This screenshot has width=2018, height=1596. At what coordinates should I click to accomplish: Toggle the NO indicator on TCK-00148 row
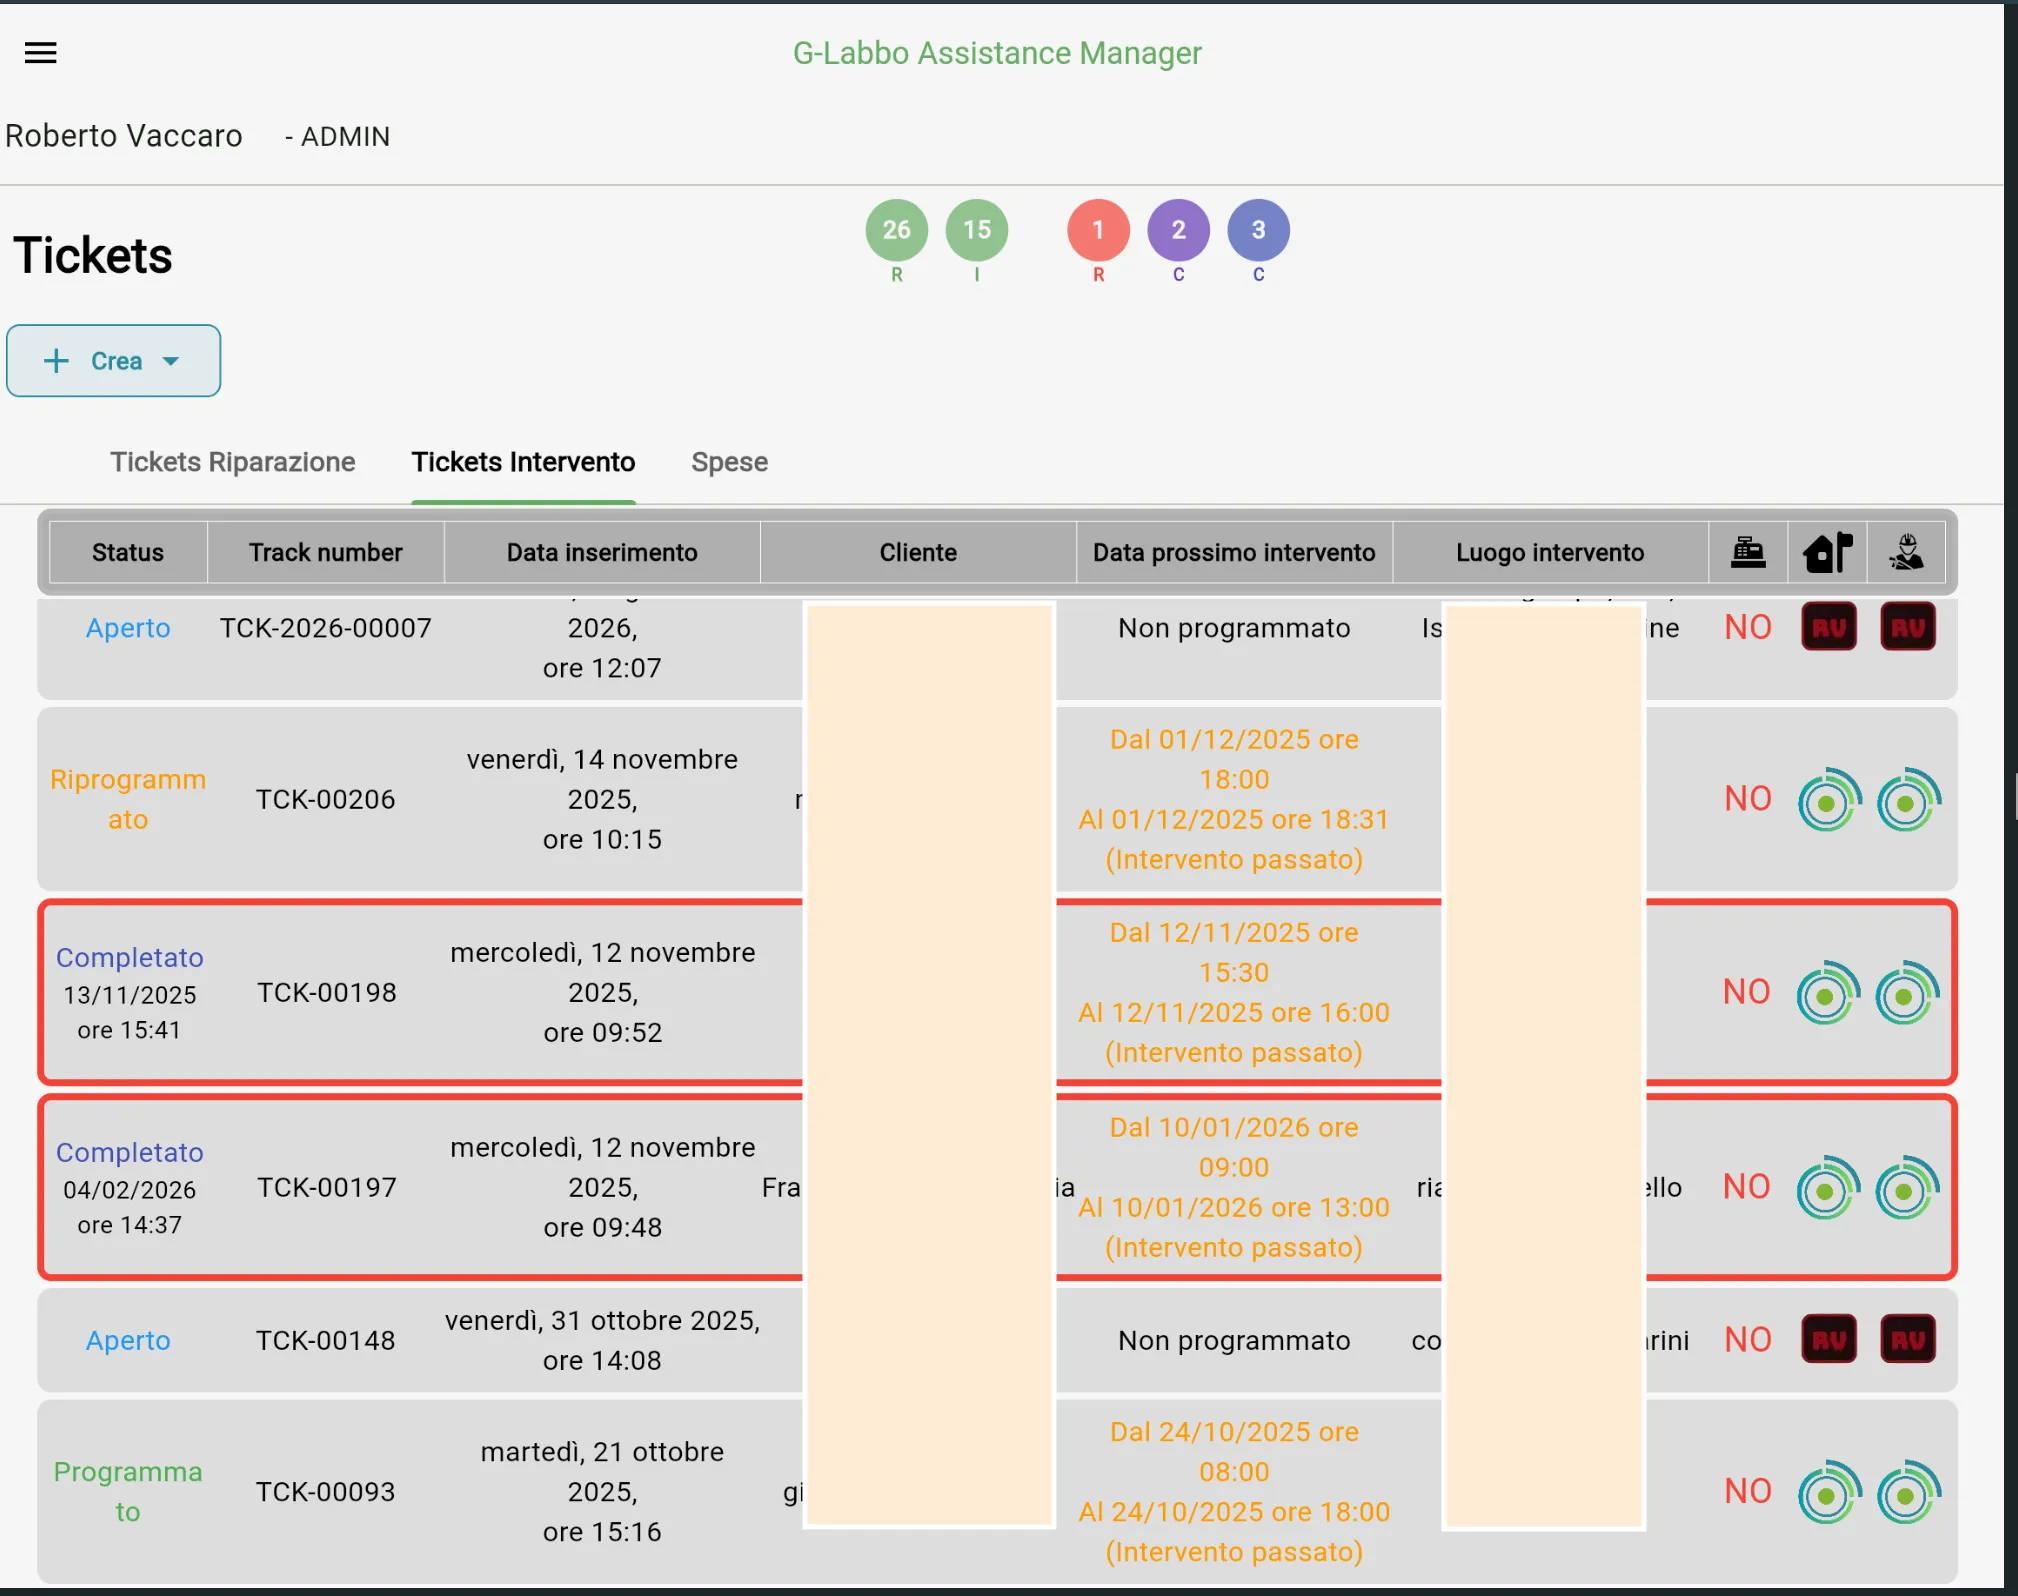coord(1746,1339)
